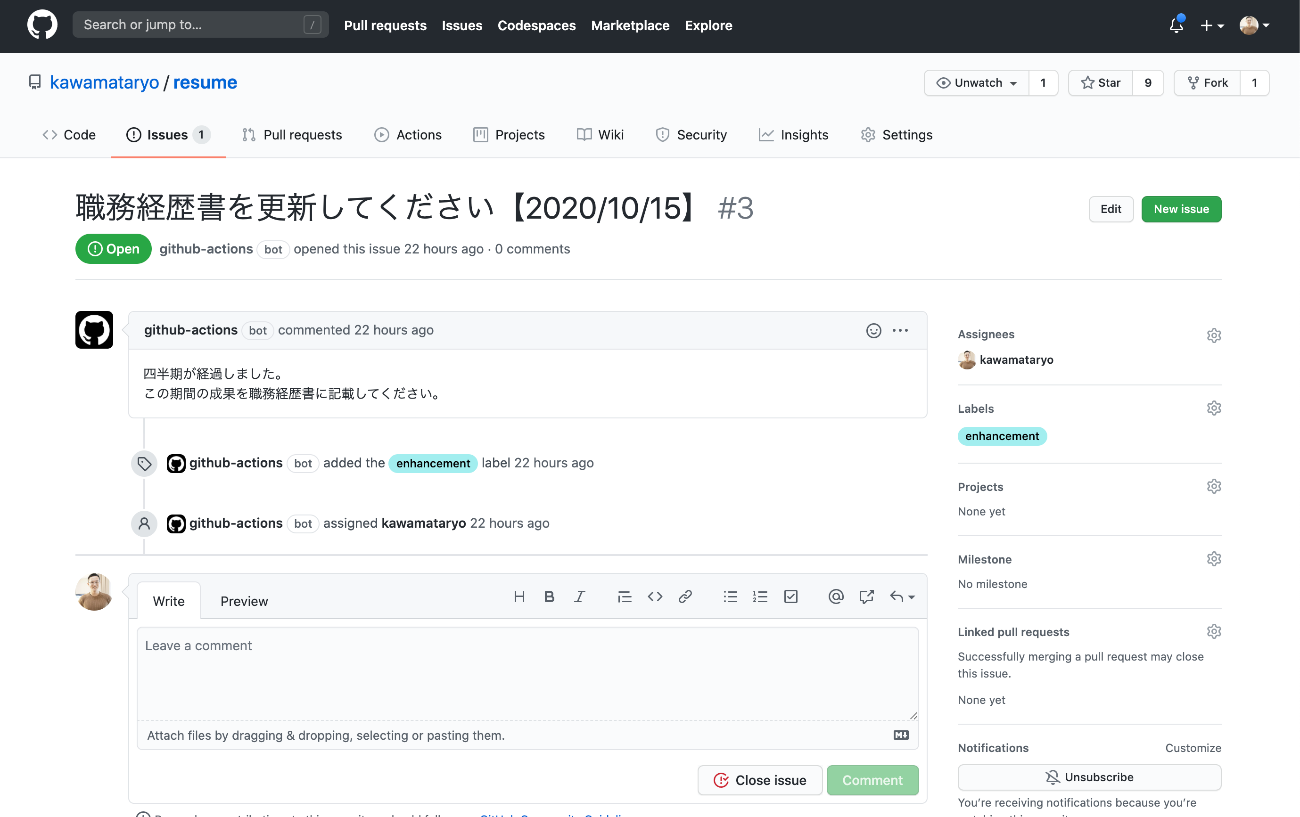This screenshot has width=1300, height=817.
Task: Open Explore in the header
Action: point(709,26)
